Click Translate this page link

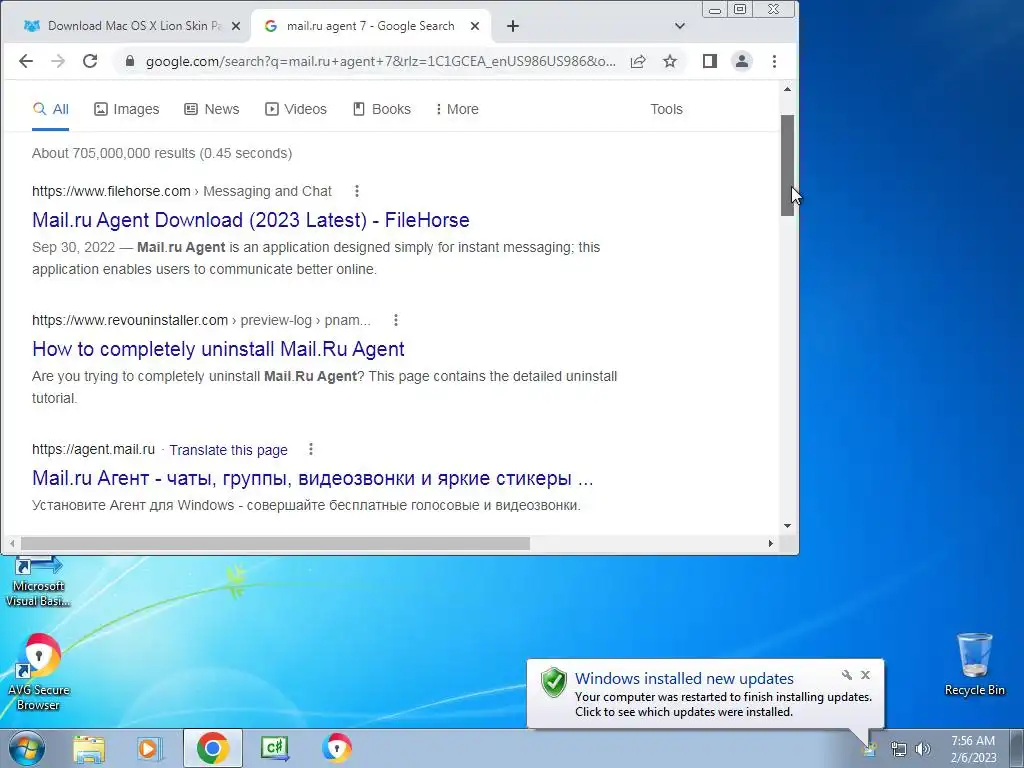229,450
